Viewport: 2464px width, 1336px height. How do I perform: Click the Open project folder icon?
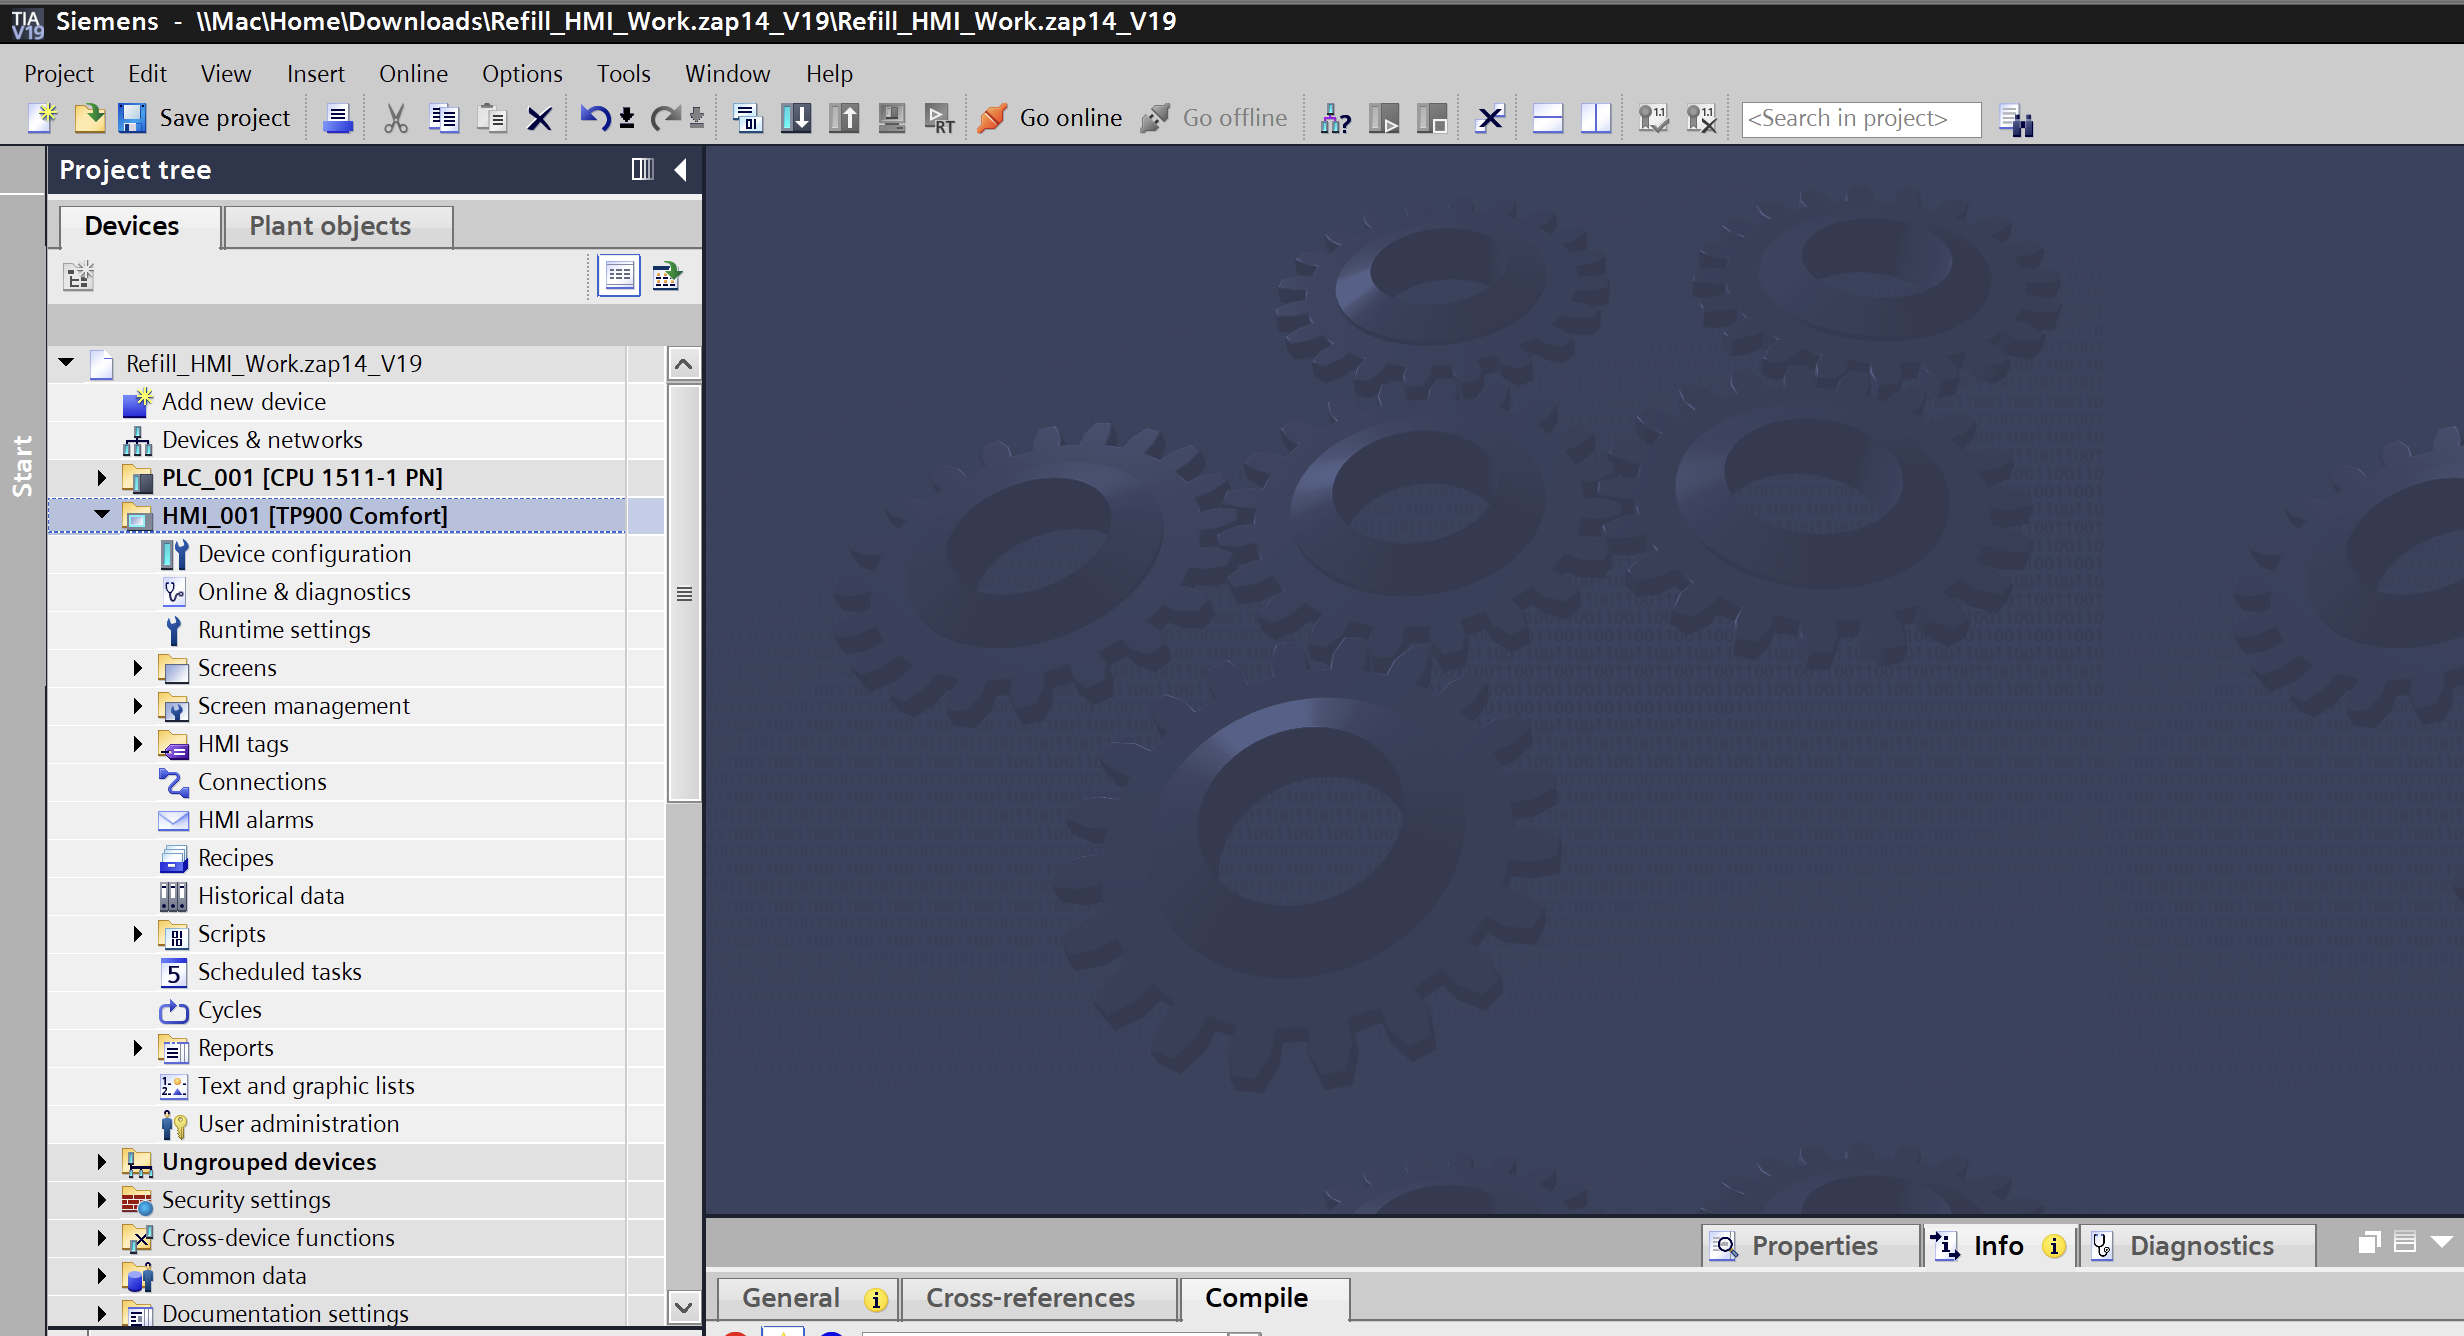point(89,118)
